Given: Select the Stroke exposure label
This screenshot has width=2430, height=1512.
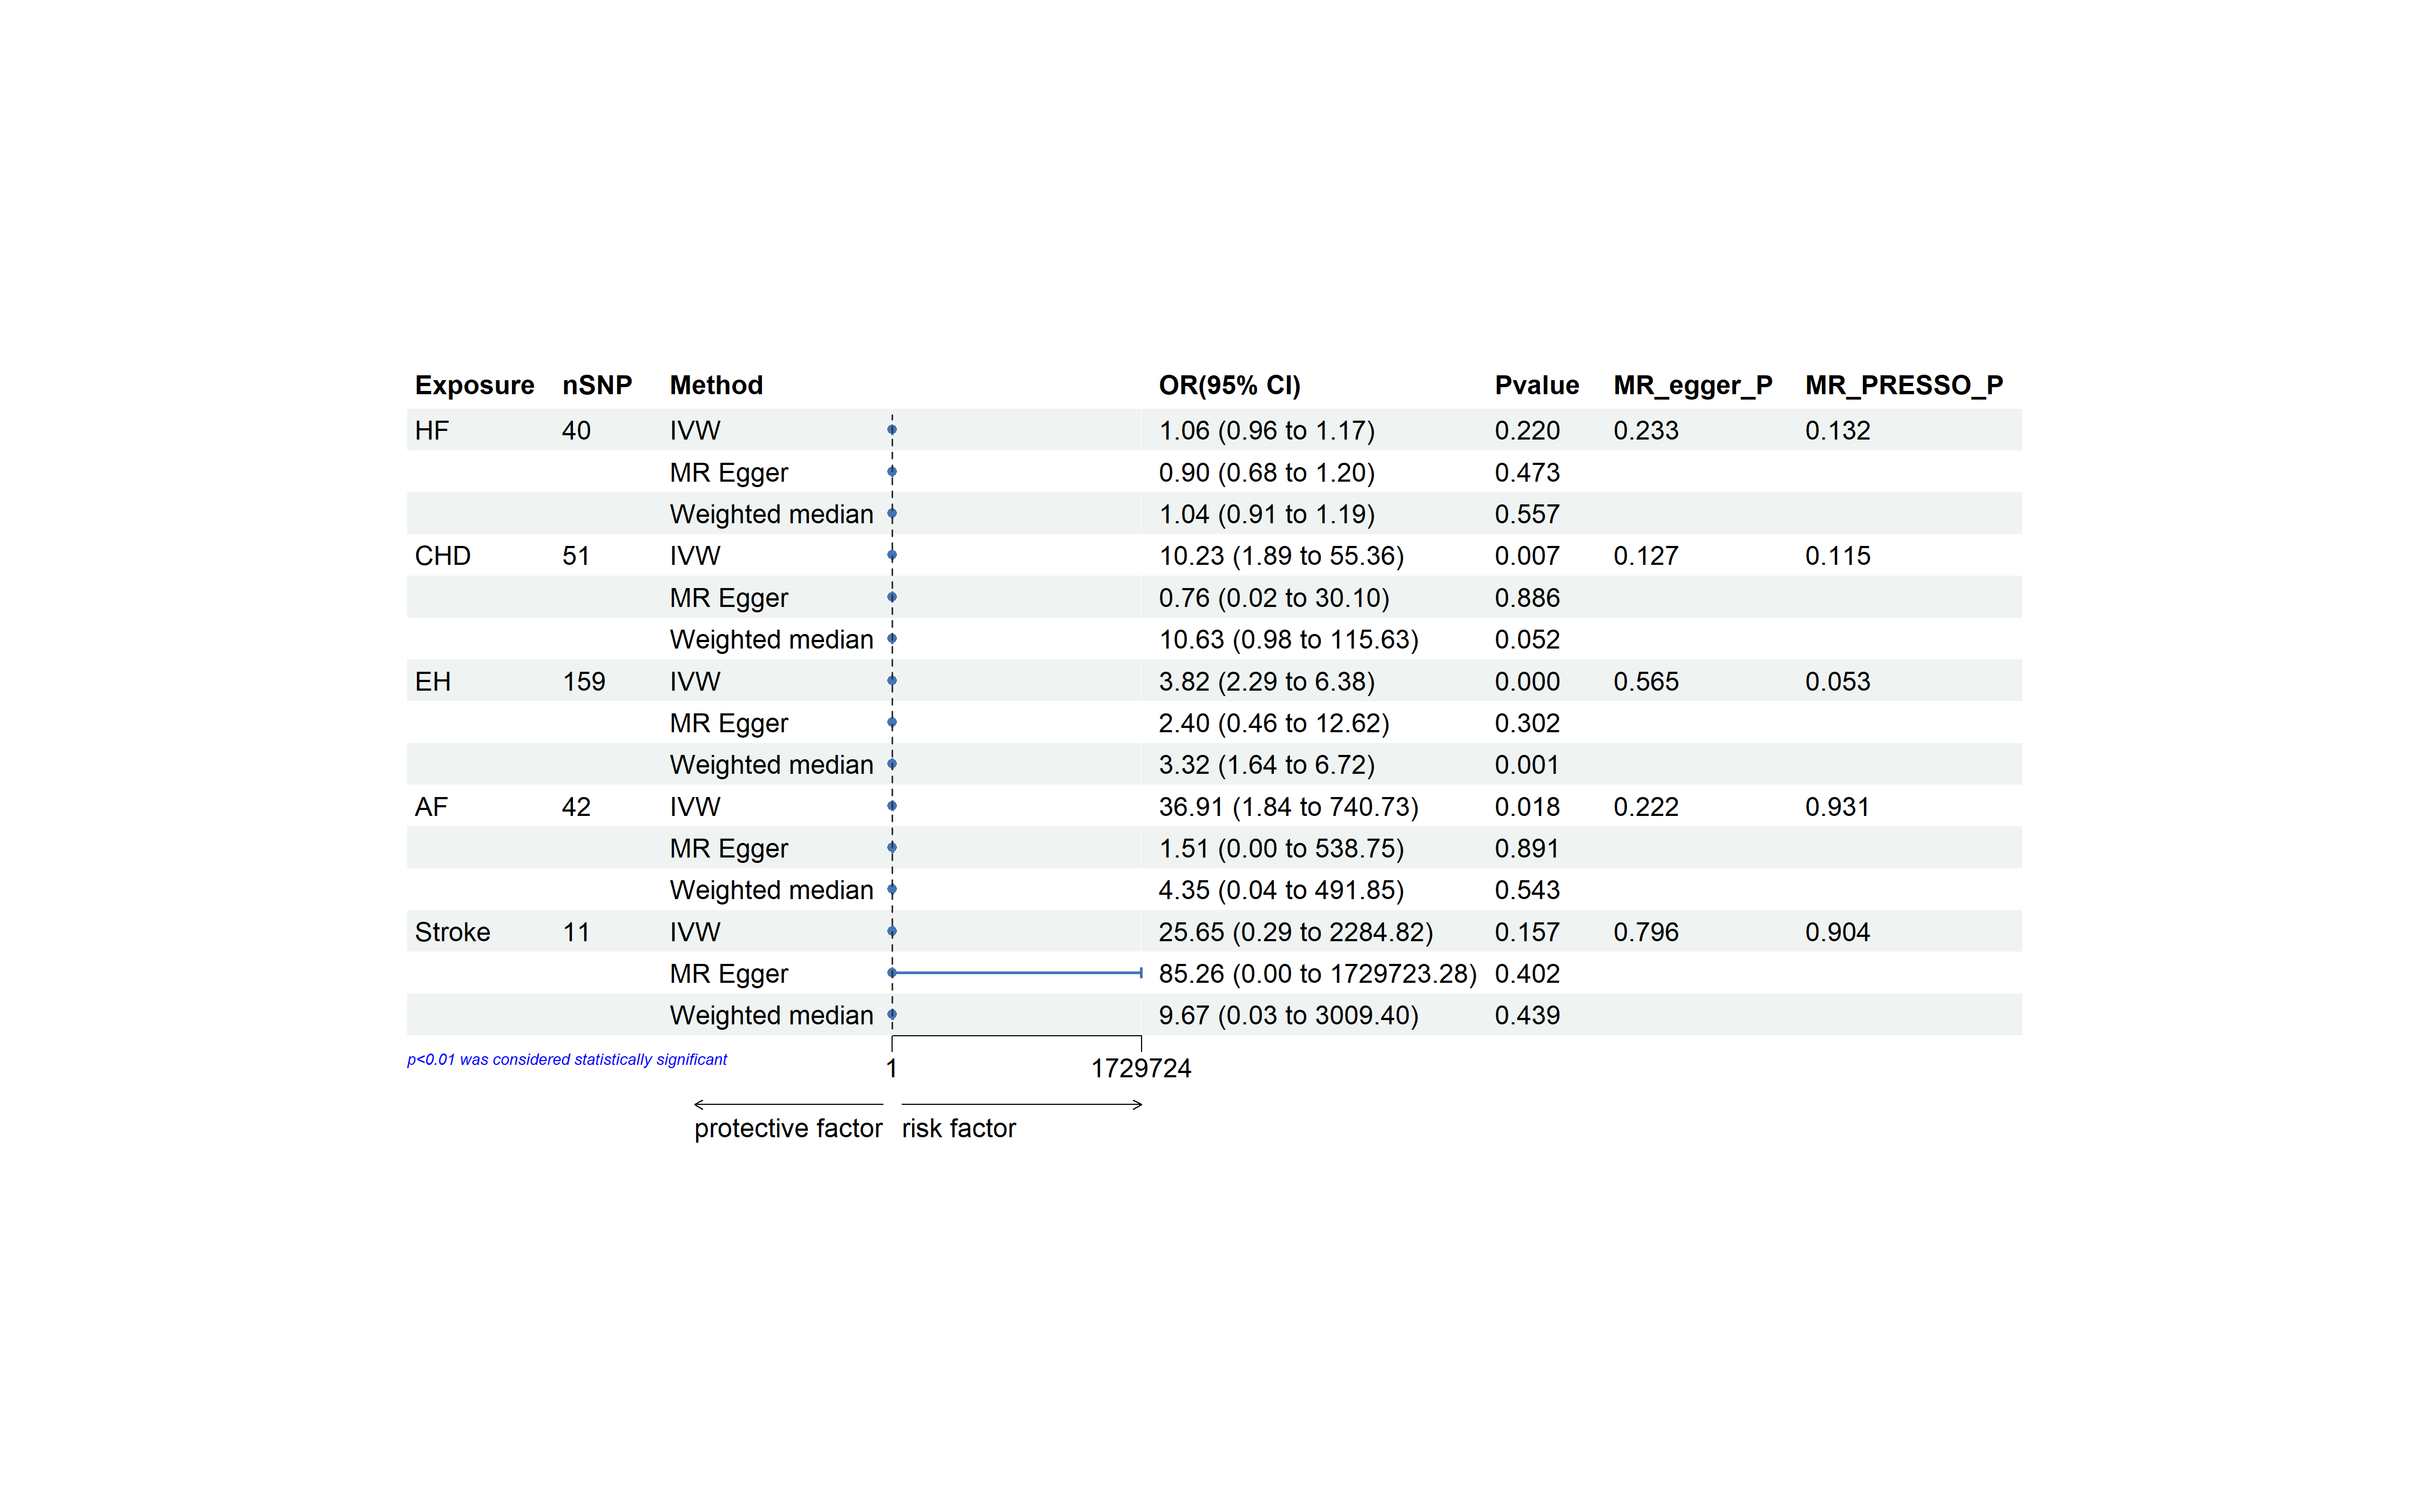Looking at the screenshot, I should point(452,932).
